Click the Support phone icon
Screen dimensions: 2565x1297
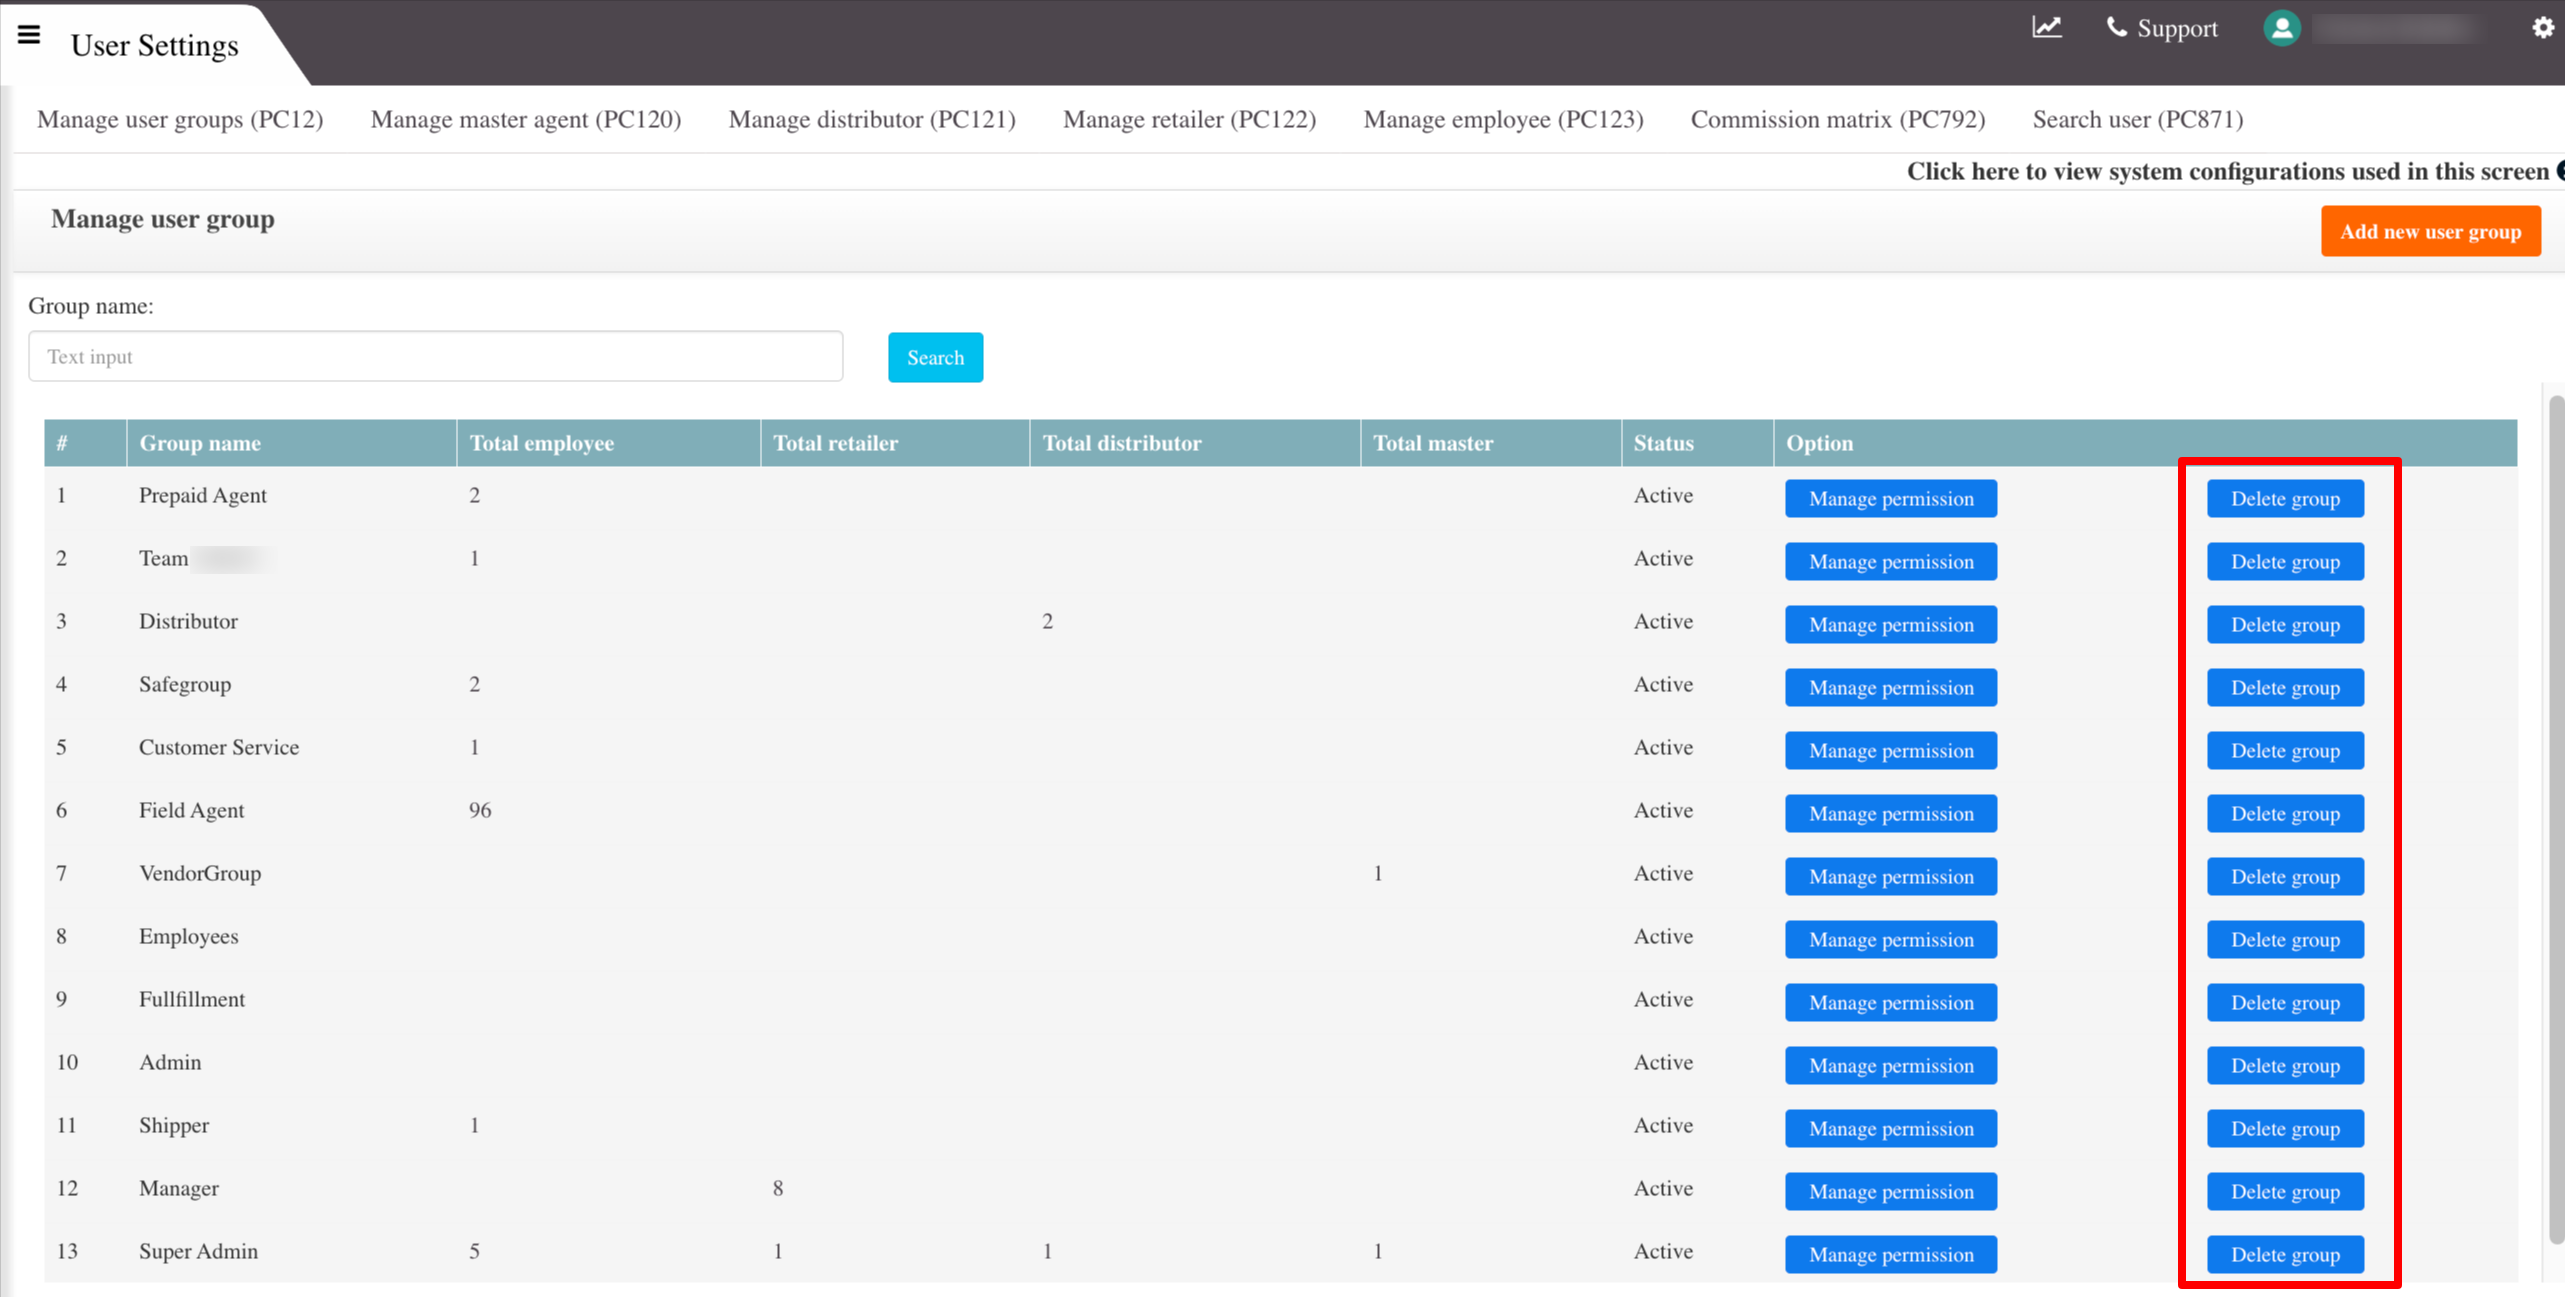point(2116,28)
